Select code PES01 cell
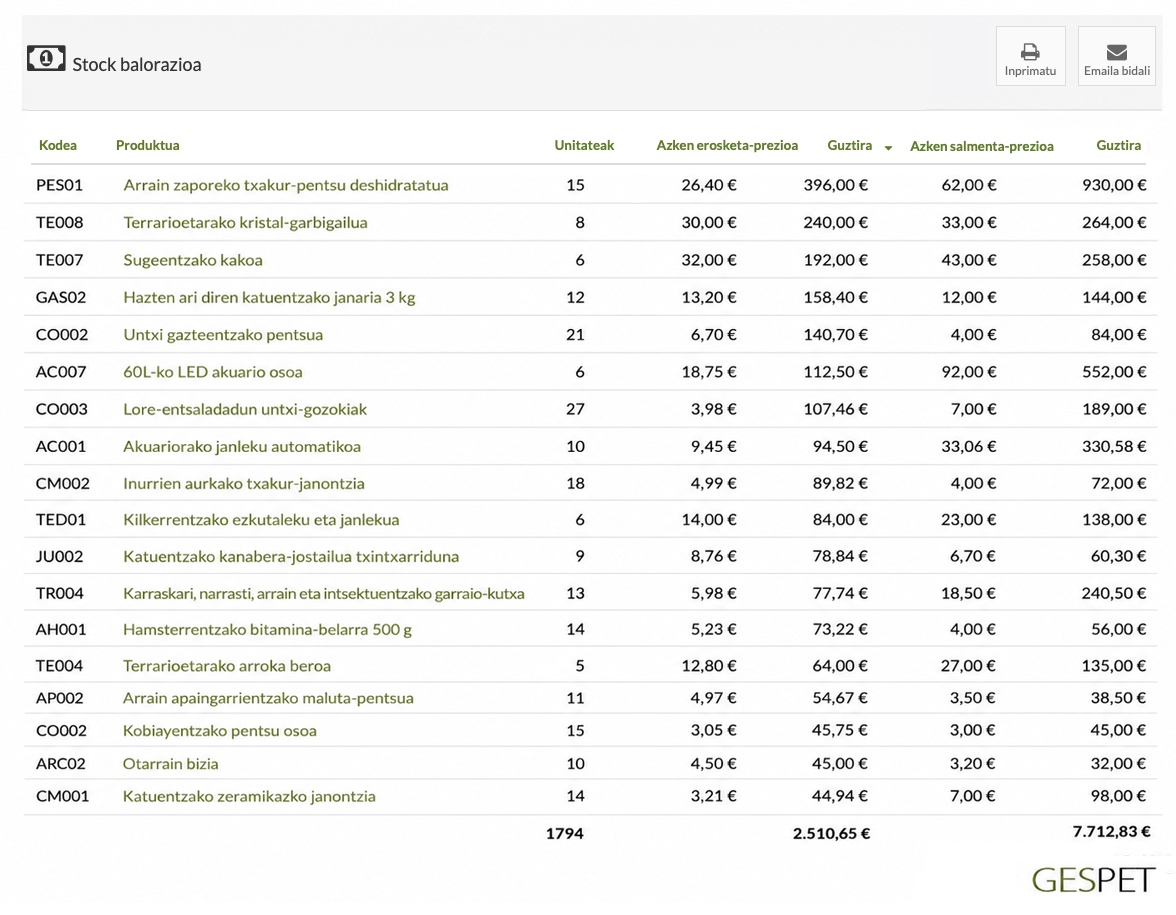The width and height of the screenshot is (1176, 915). coord(59,185)
